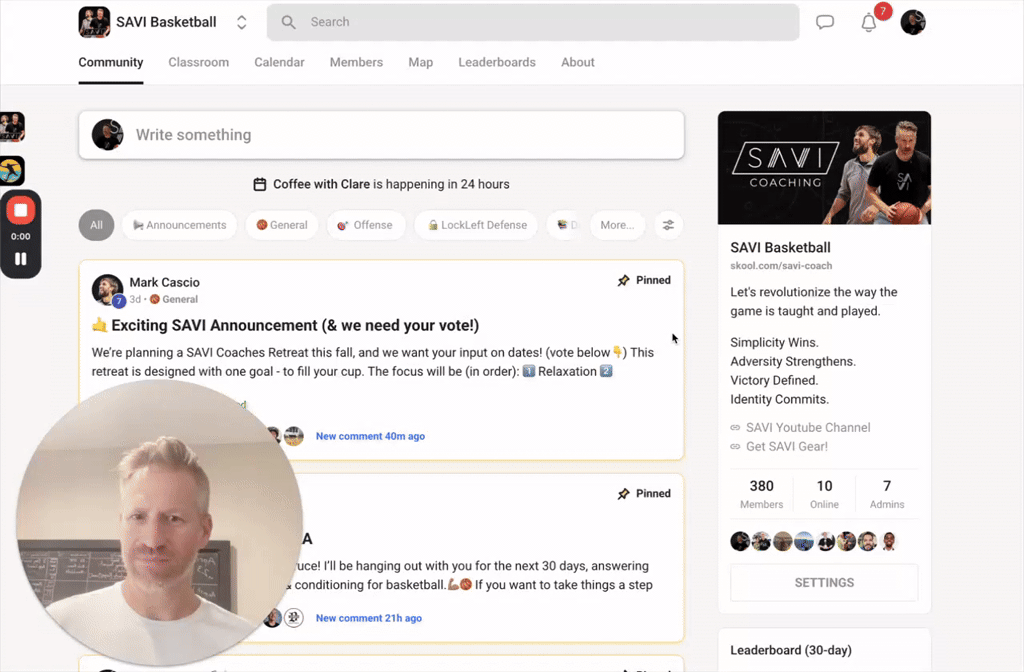
Task: Open feed filter settings icon
Action: click(668, 225)
